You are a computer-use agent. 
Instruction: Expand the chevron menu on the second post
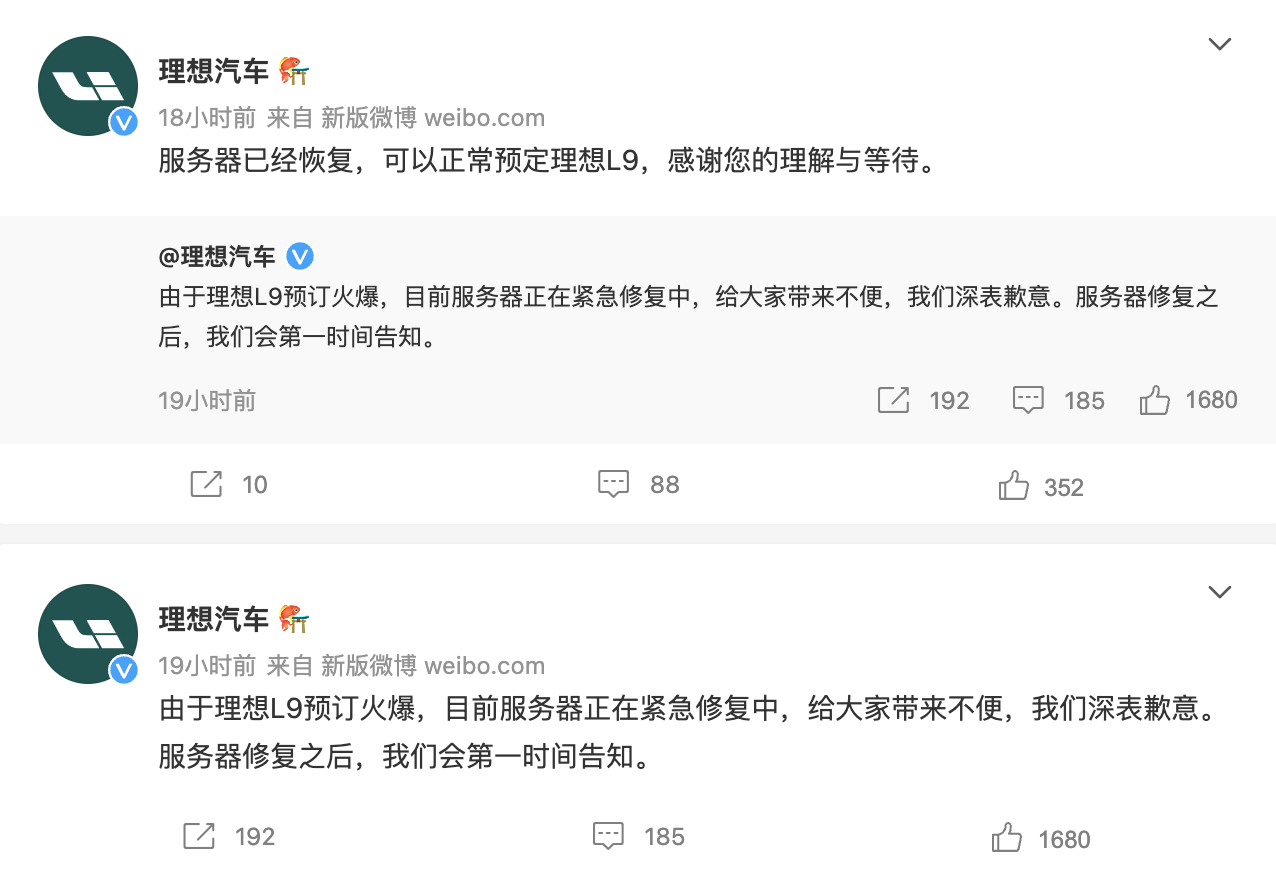click(1219, 592)
